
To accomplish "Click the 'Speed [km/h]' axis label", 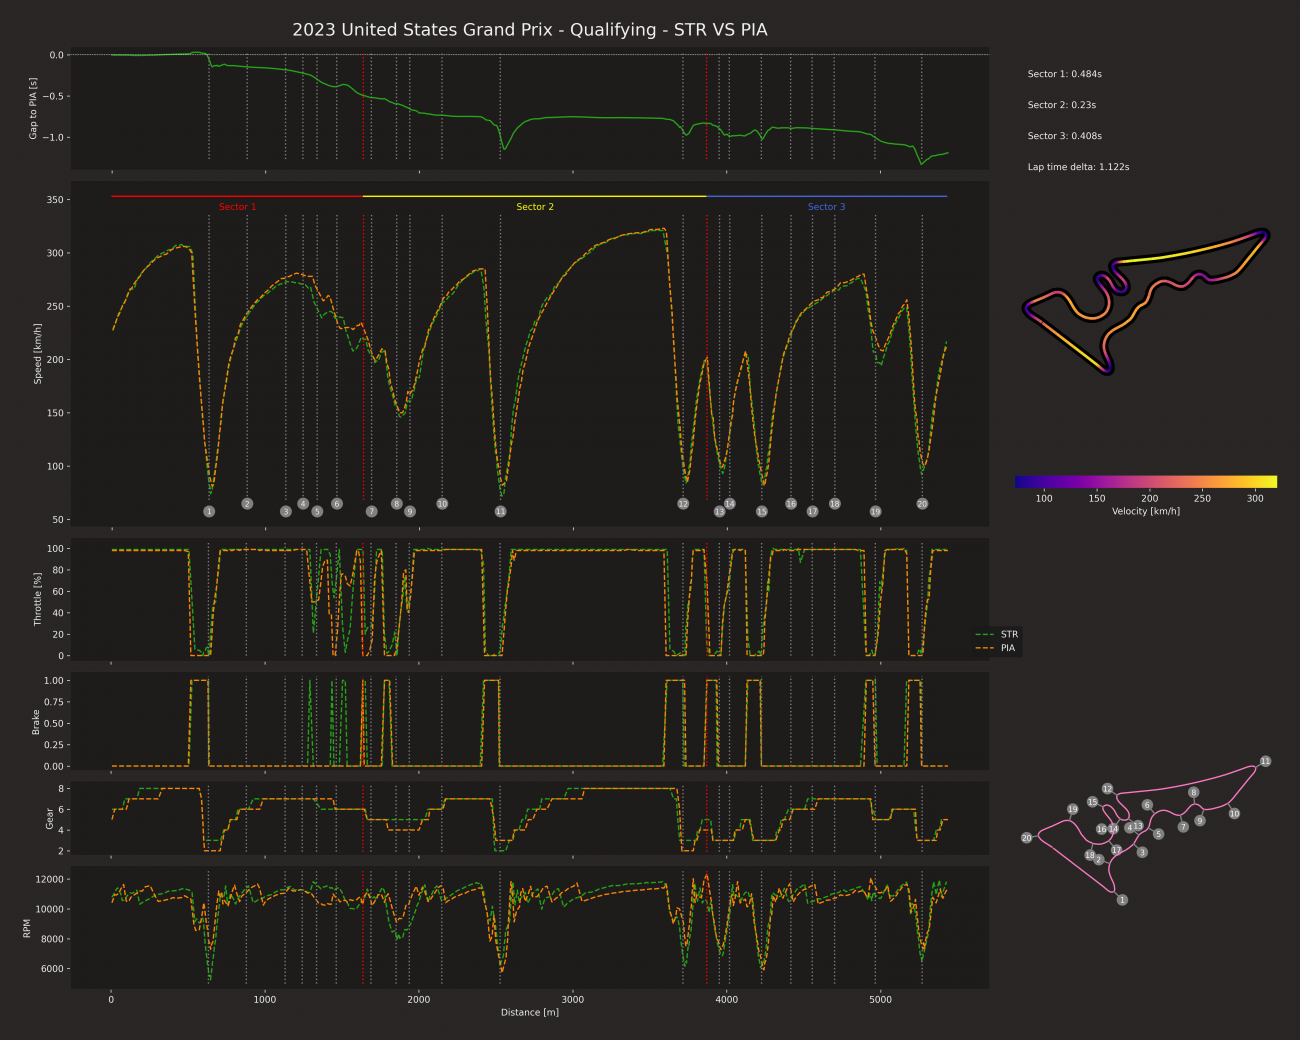I will (38, 353).
